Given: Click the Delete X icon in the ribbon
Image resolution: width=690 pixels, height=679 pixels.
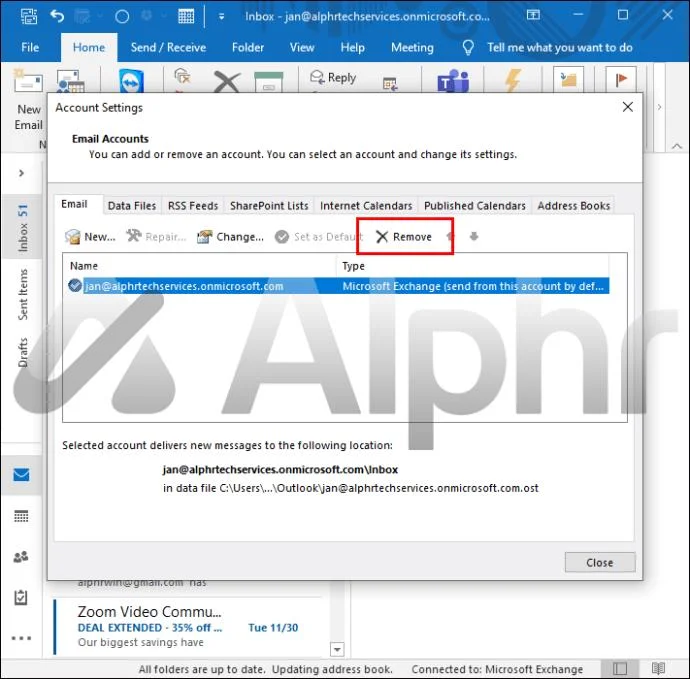Looking at the screenshot, I should tap(227, 81).
